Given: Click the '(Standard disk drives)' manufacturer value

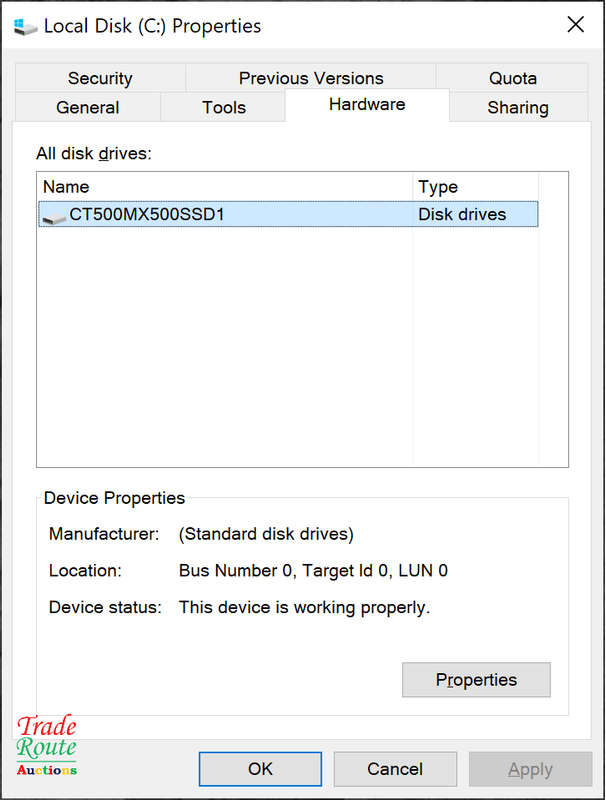Looking at the screenshot, I should pyautogui.click(x=266, y=534).
